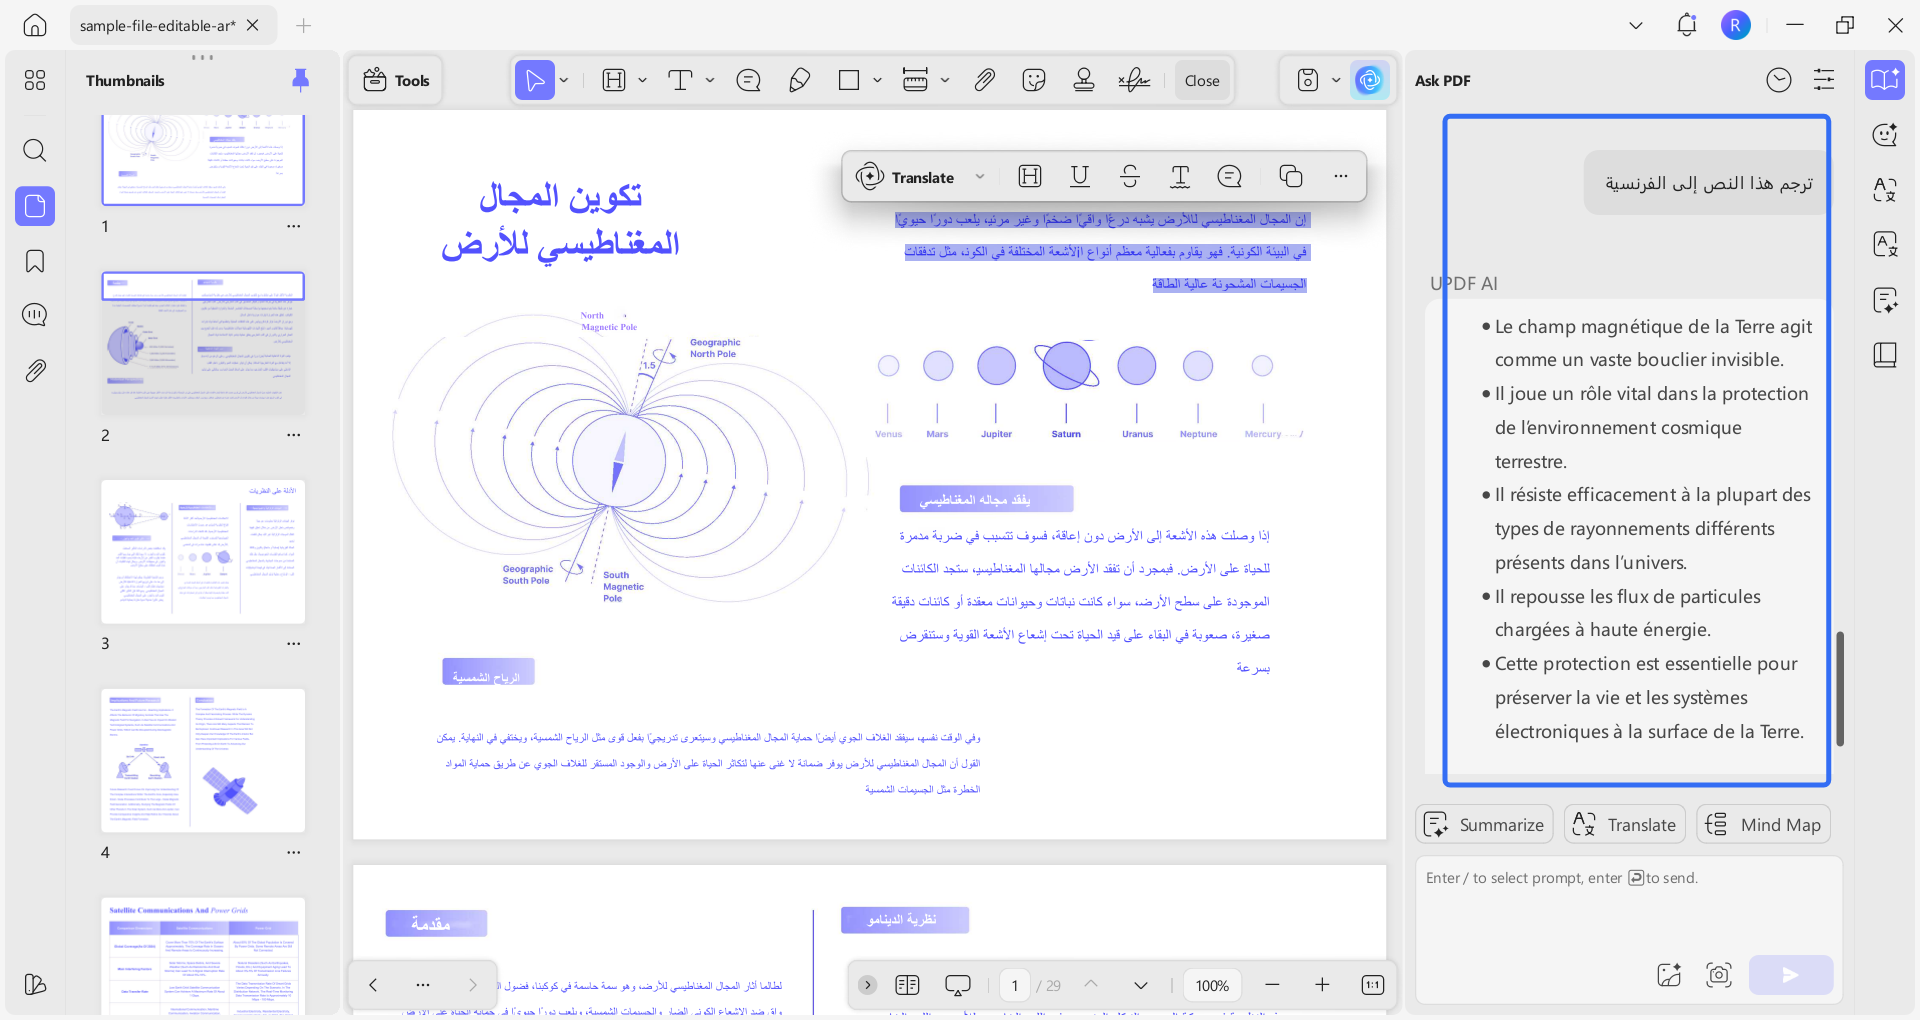Open chat history clock icon
Screen dimensions: 1920x1020
(x=1779, y=80)
